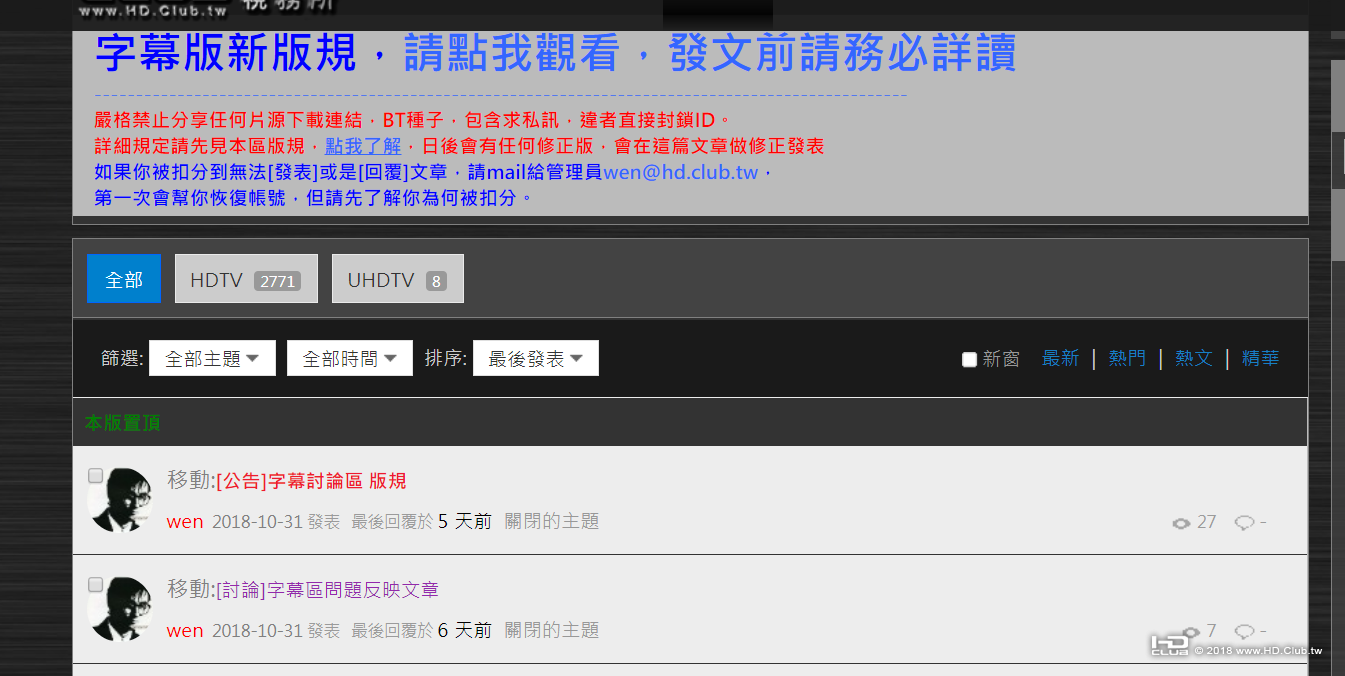Select the checkbox beside the 版規 sticky thread

point(95,475)
